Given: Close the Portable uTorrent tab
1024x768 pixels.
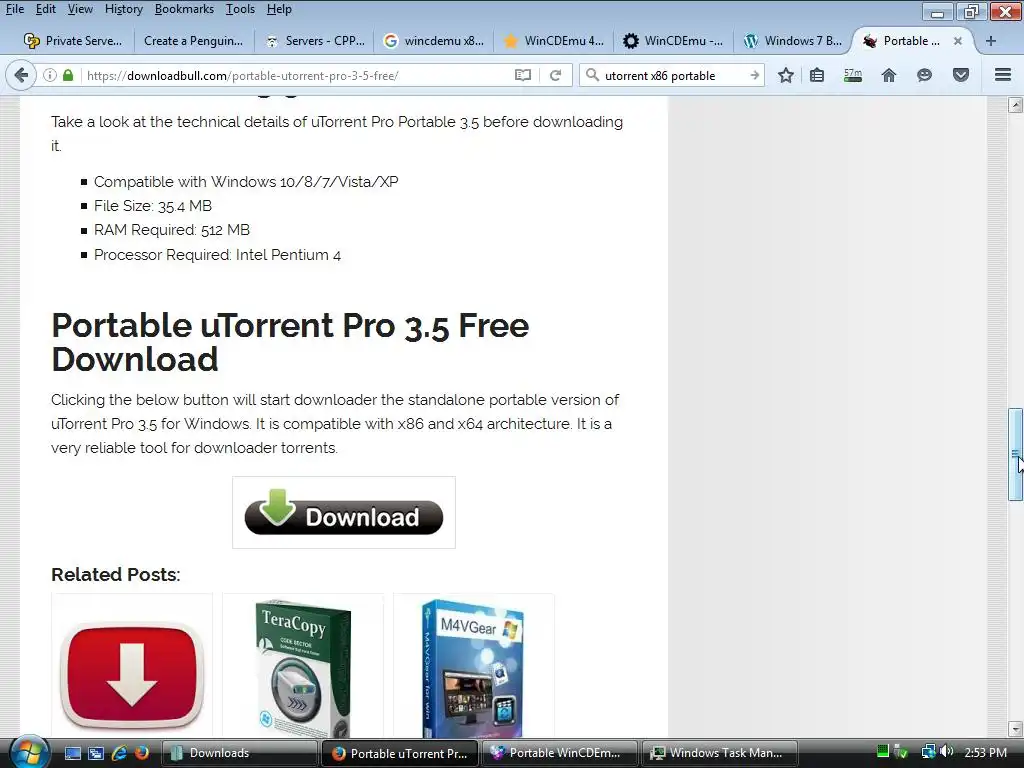Looking at the screenshot, I should click(x=957, y=40).
